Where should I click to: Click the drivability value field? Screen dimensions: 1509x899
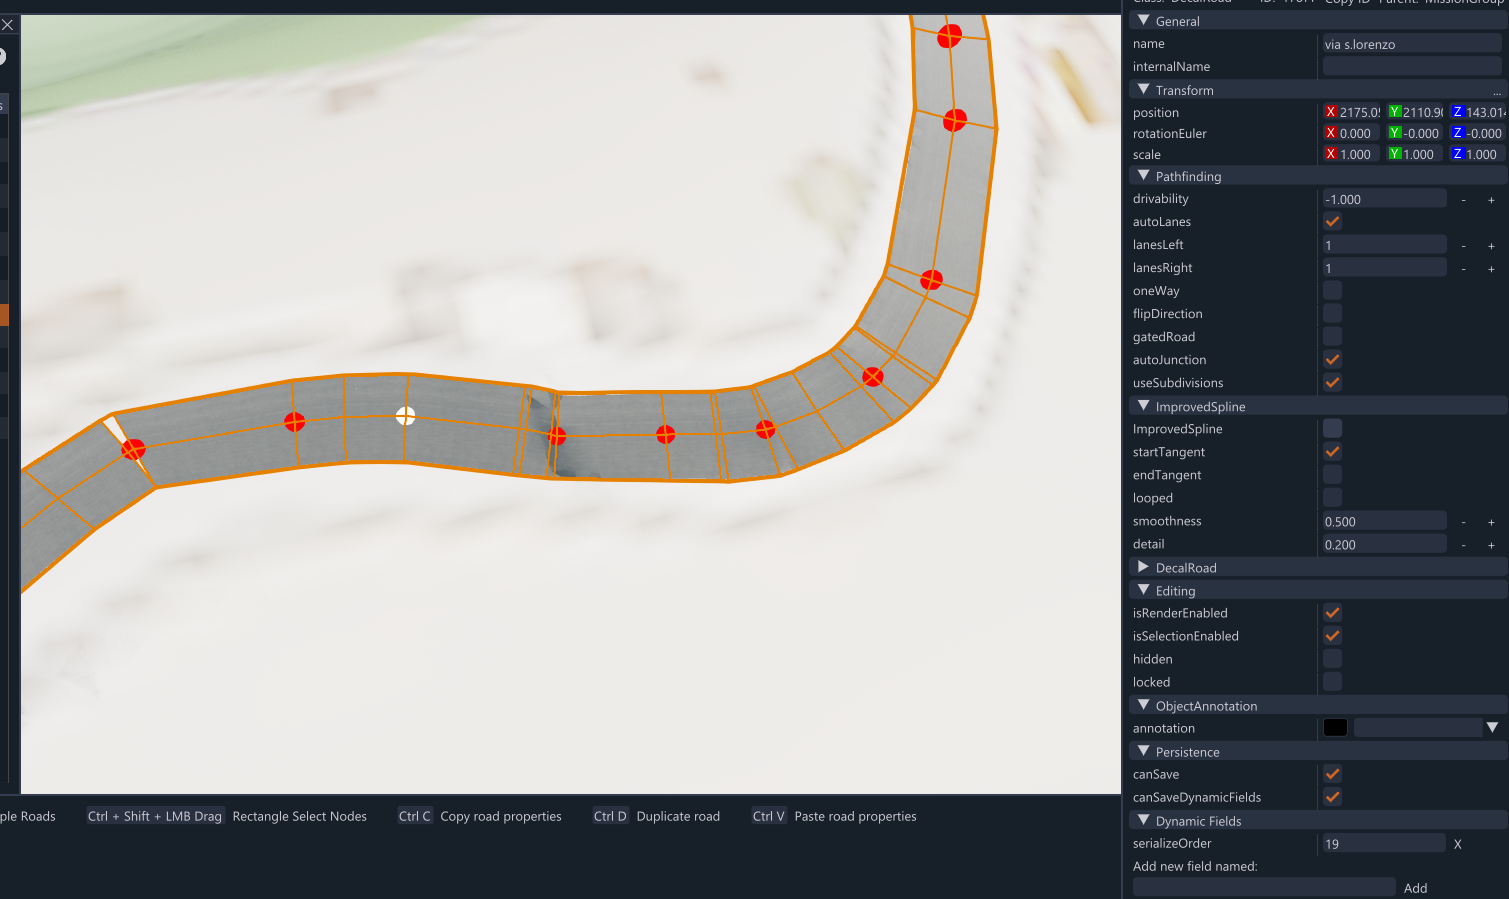[x=1385, y=199]
